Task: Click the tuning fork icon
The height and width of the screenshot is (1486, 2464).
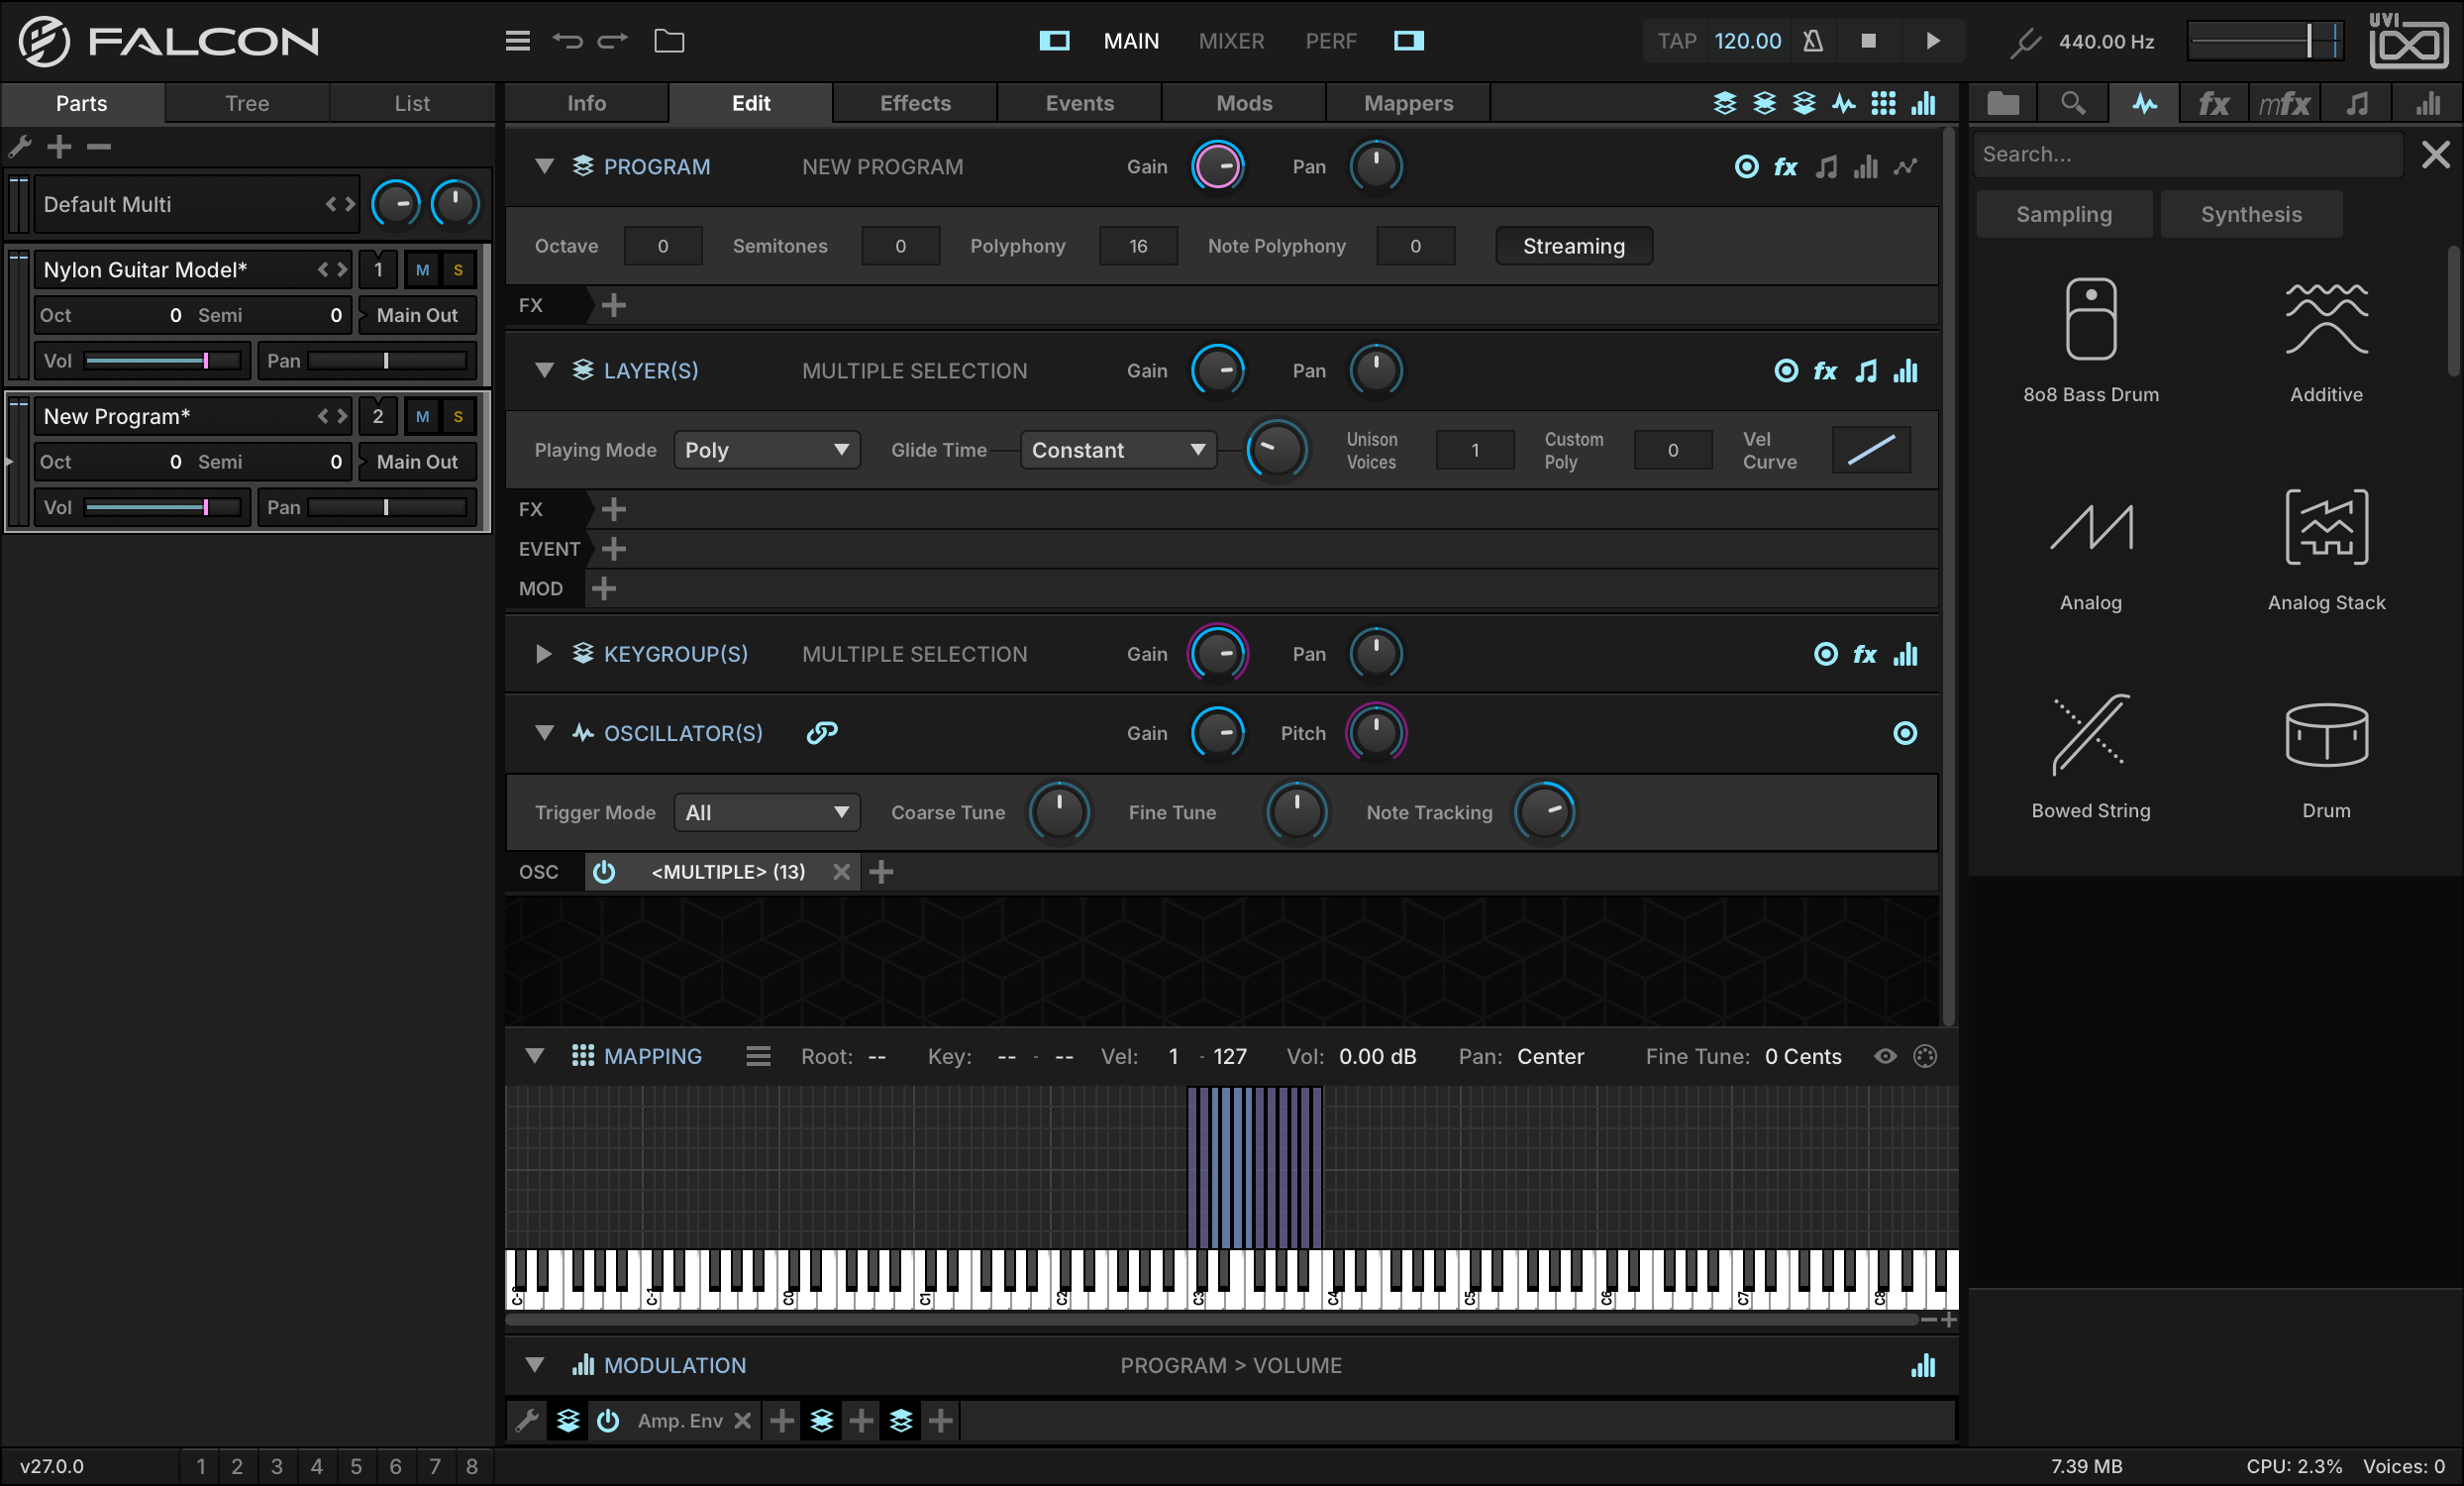Action: [2025, 42]
